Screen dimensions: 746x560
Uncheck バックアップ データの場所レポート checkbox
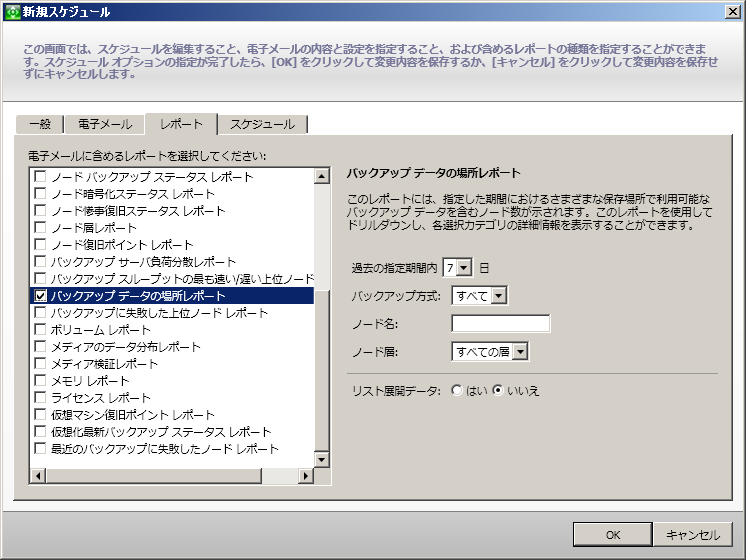coord(40,295)
